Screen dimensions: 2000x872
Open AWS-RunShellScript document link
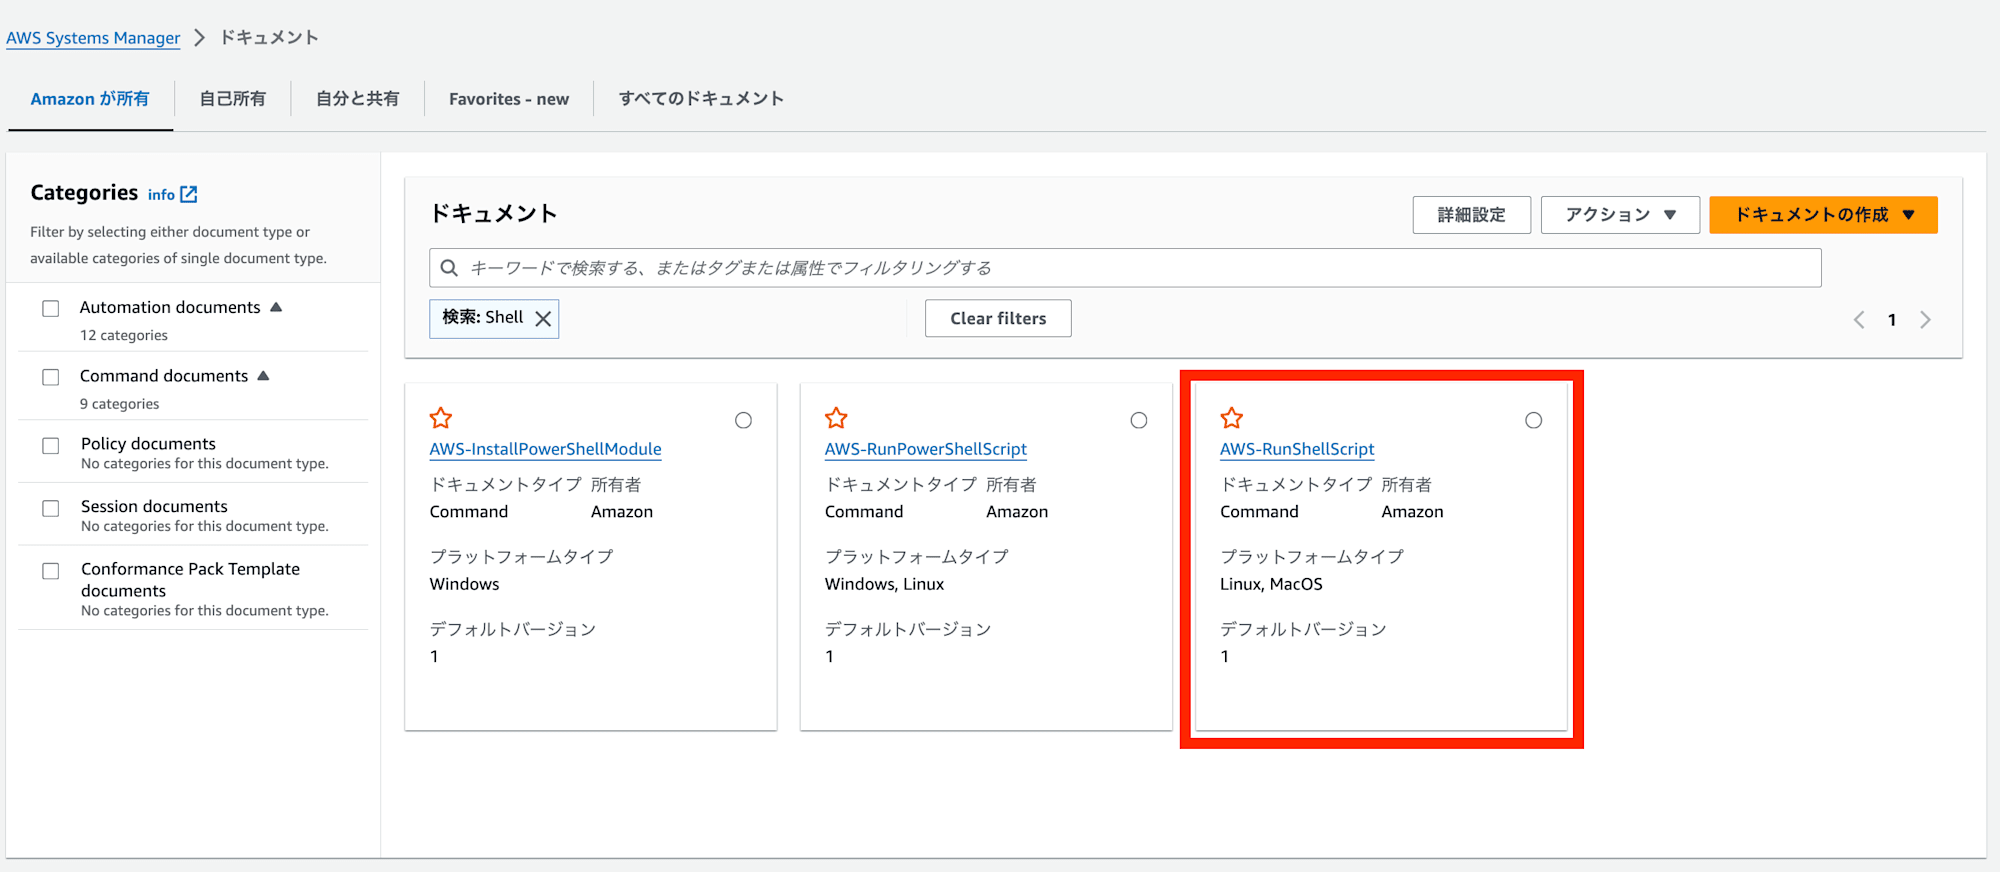coord(1297,449)
